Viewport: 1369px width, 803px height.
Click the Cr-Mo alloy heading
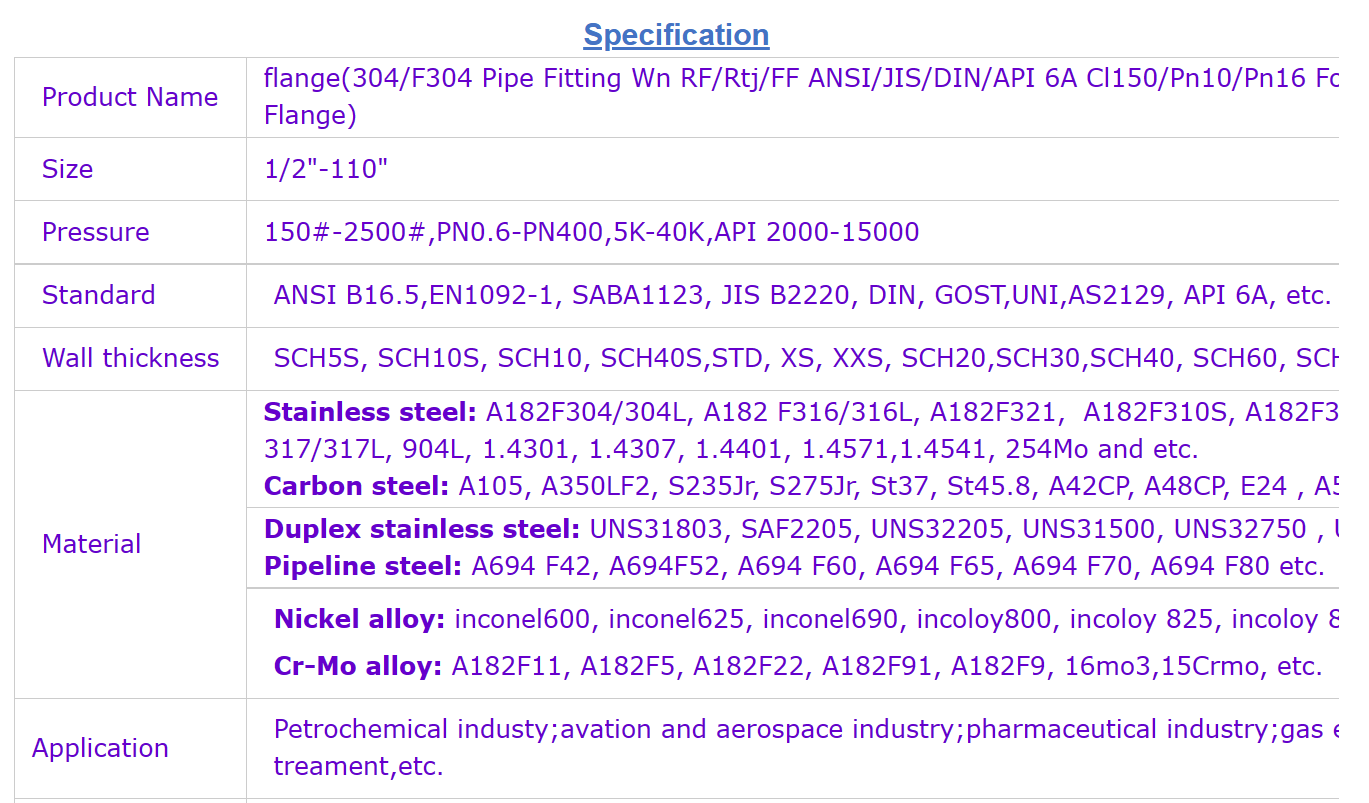357,666
